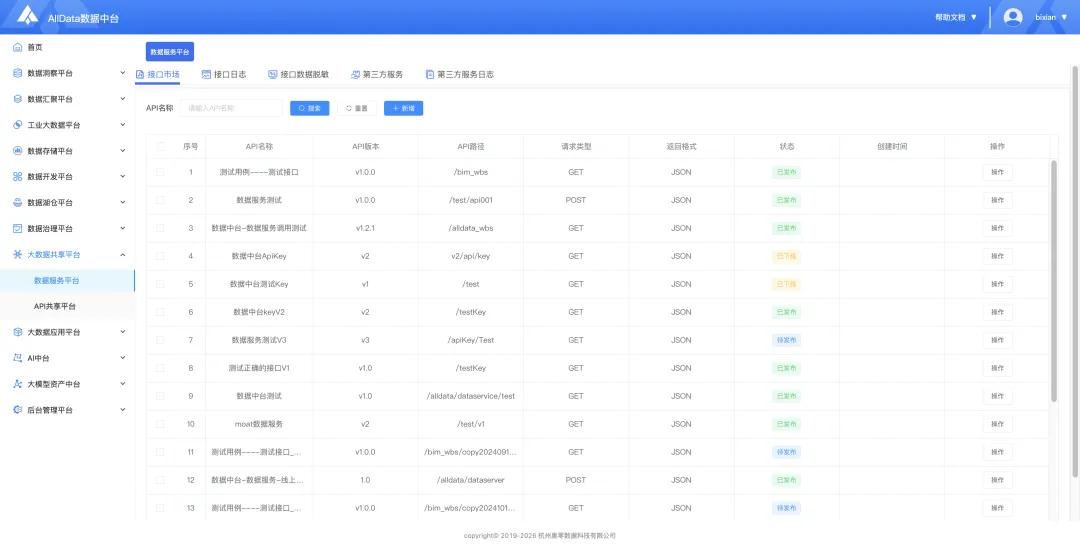Click the 接口日志 tab icon
This screenshot has height=547, width=1080.
point(206,74)
